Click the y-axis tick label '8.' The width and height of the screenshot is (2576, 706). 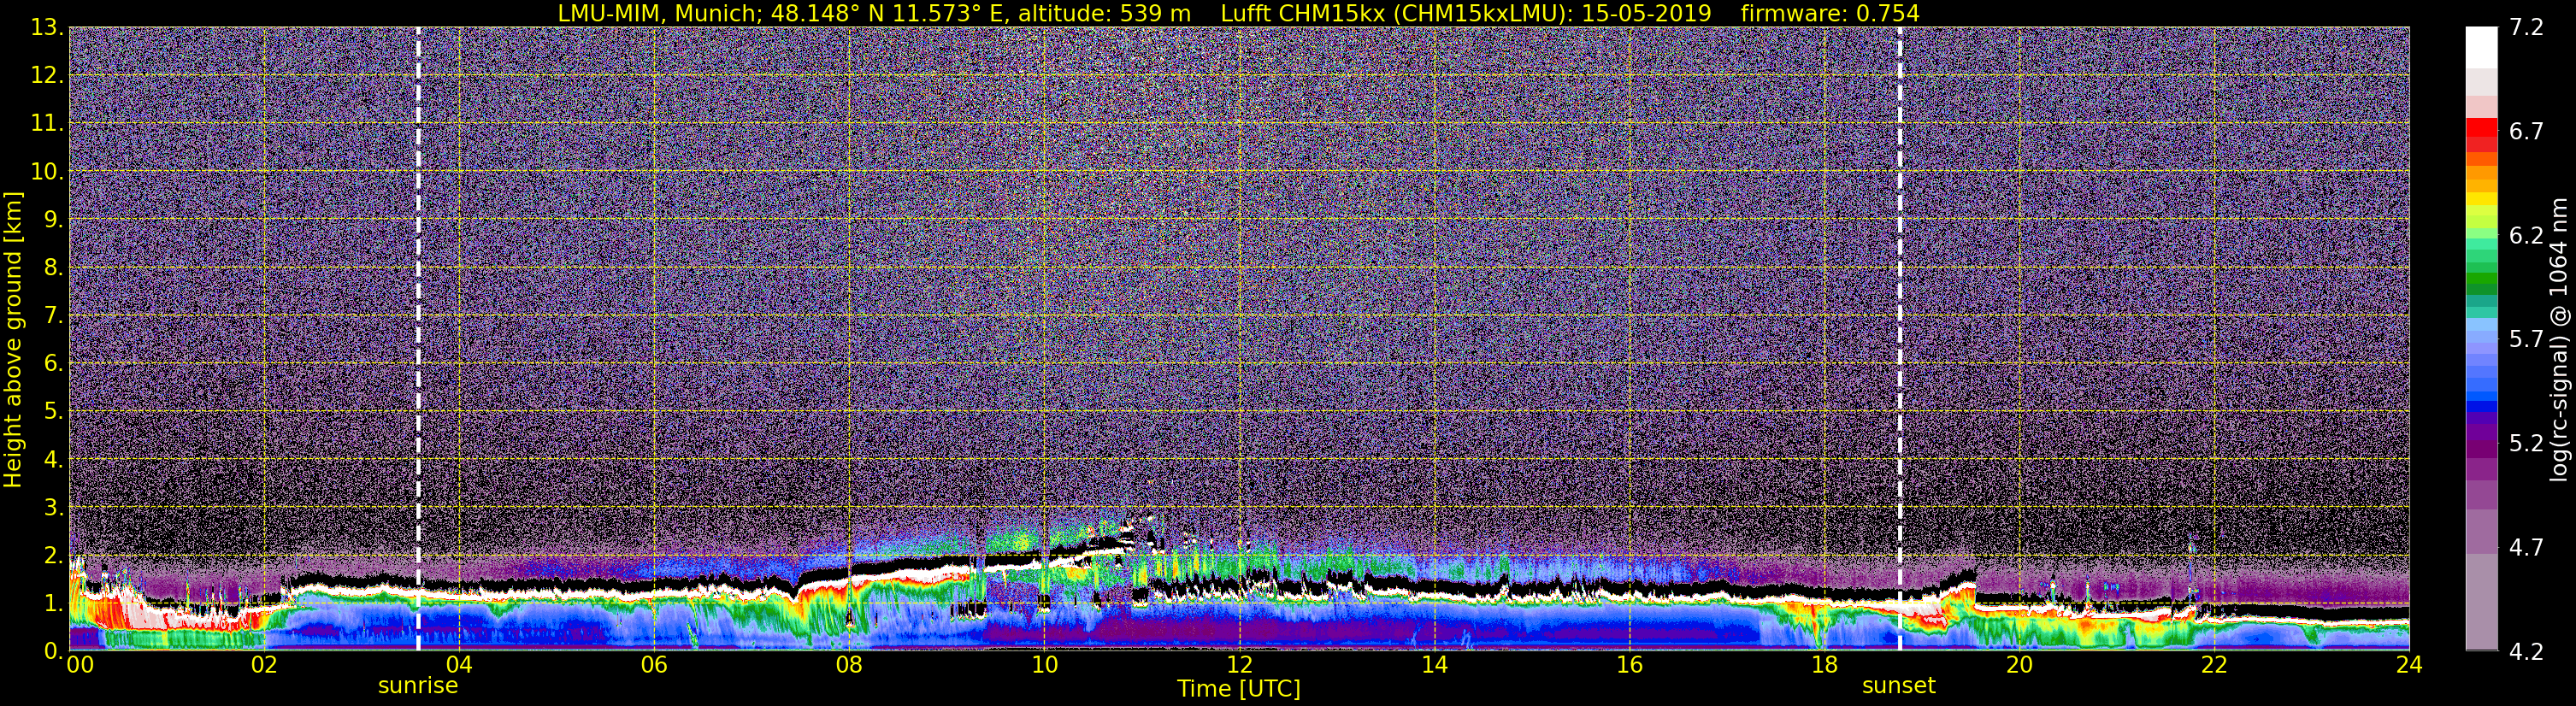[x=53, y=267]
